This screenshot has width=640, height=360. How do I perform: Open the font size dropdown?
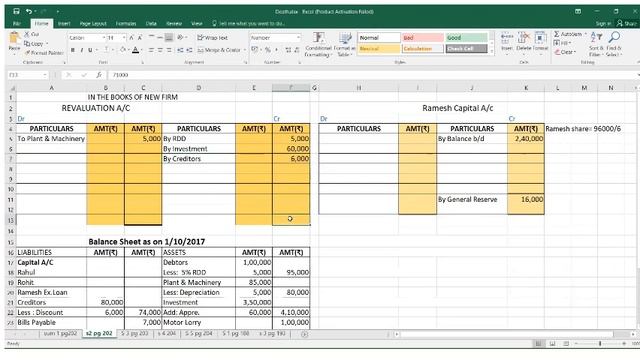[124, 38]
